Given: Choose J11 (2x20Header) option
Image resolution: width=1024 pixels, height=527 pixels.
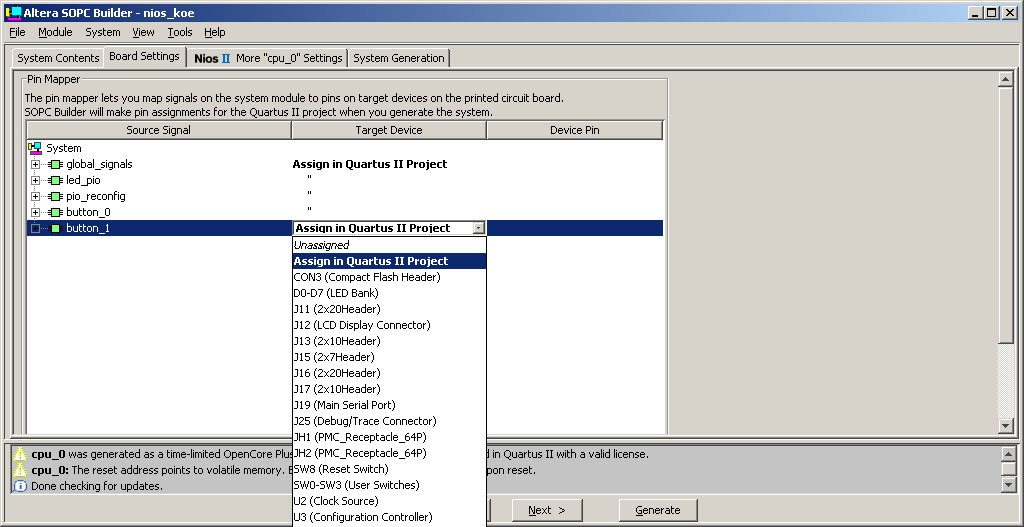Looking at the screenshot, I should pos(389,309).
